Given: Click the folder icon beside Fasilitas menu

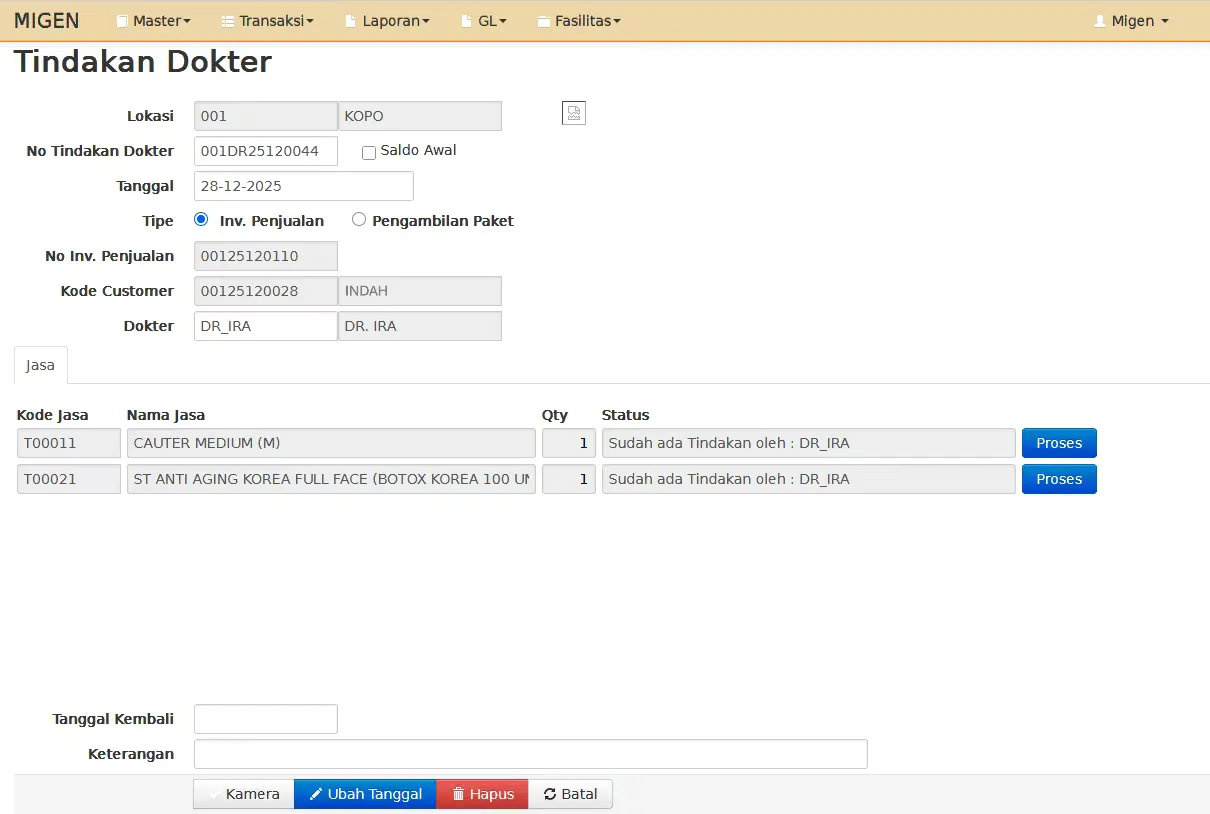Looking at the screenshot, I should pyautogui.click(x=543, y=21).
